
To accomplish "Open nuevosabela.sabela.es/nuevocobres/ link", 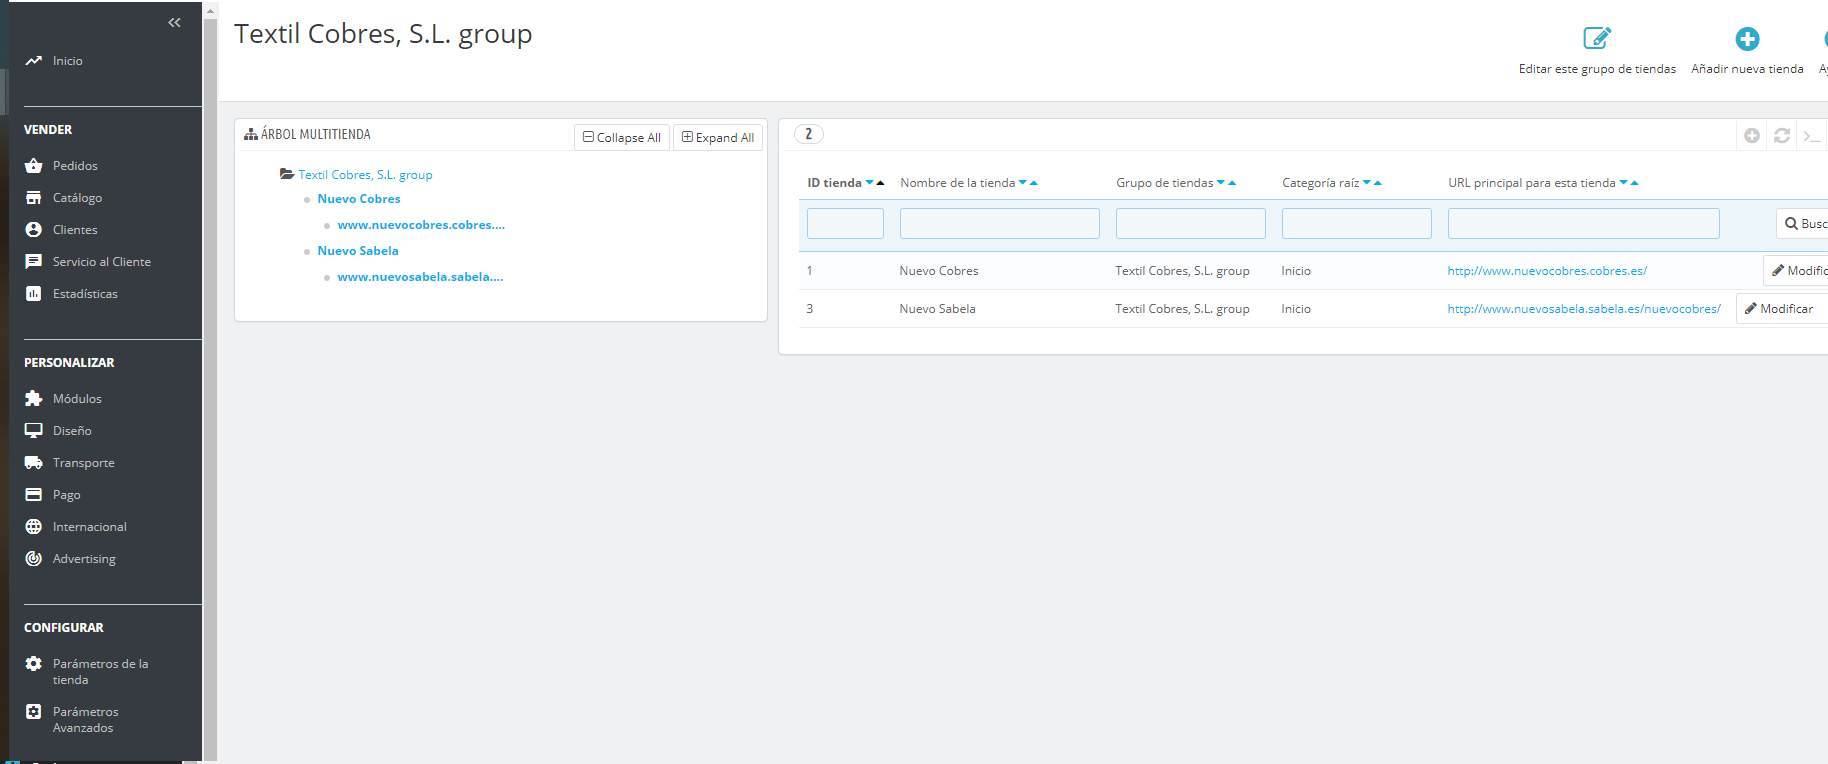I will 1584,309.
